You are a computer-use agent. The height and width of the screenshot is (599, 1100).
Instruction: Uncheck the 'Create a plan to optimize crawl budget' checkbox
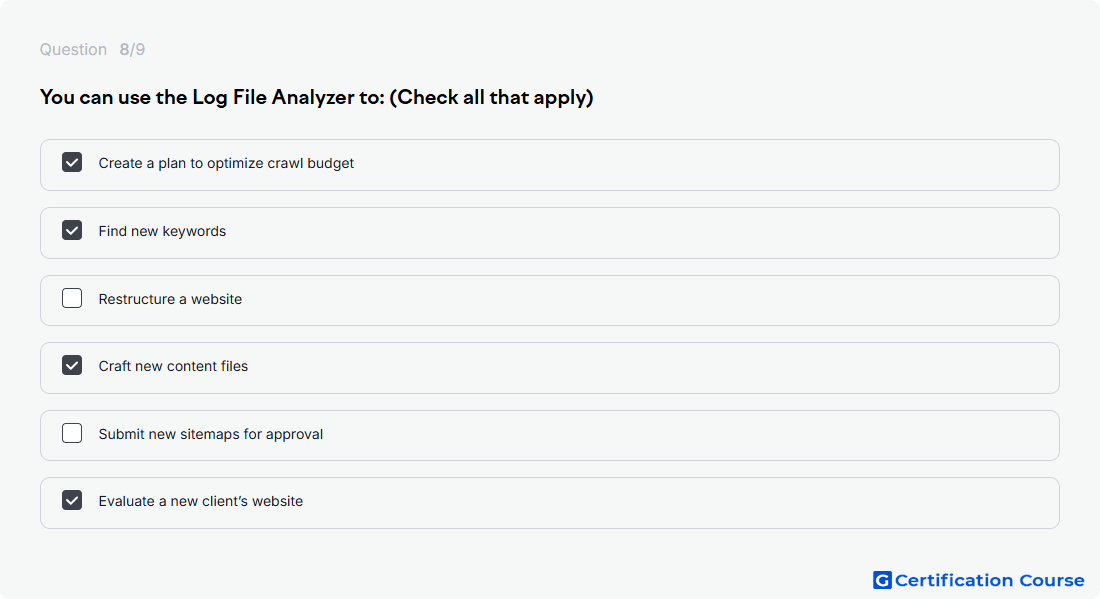pos(72,163)
